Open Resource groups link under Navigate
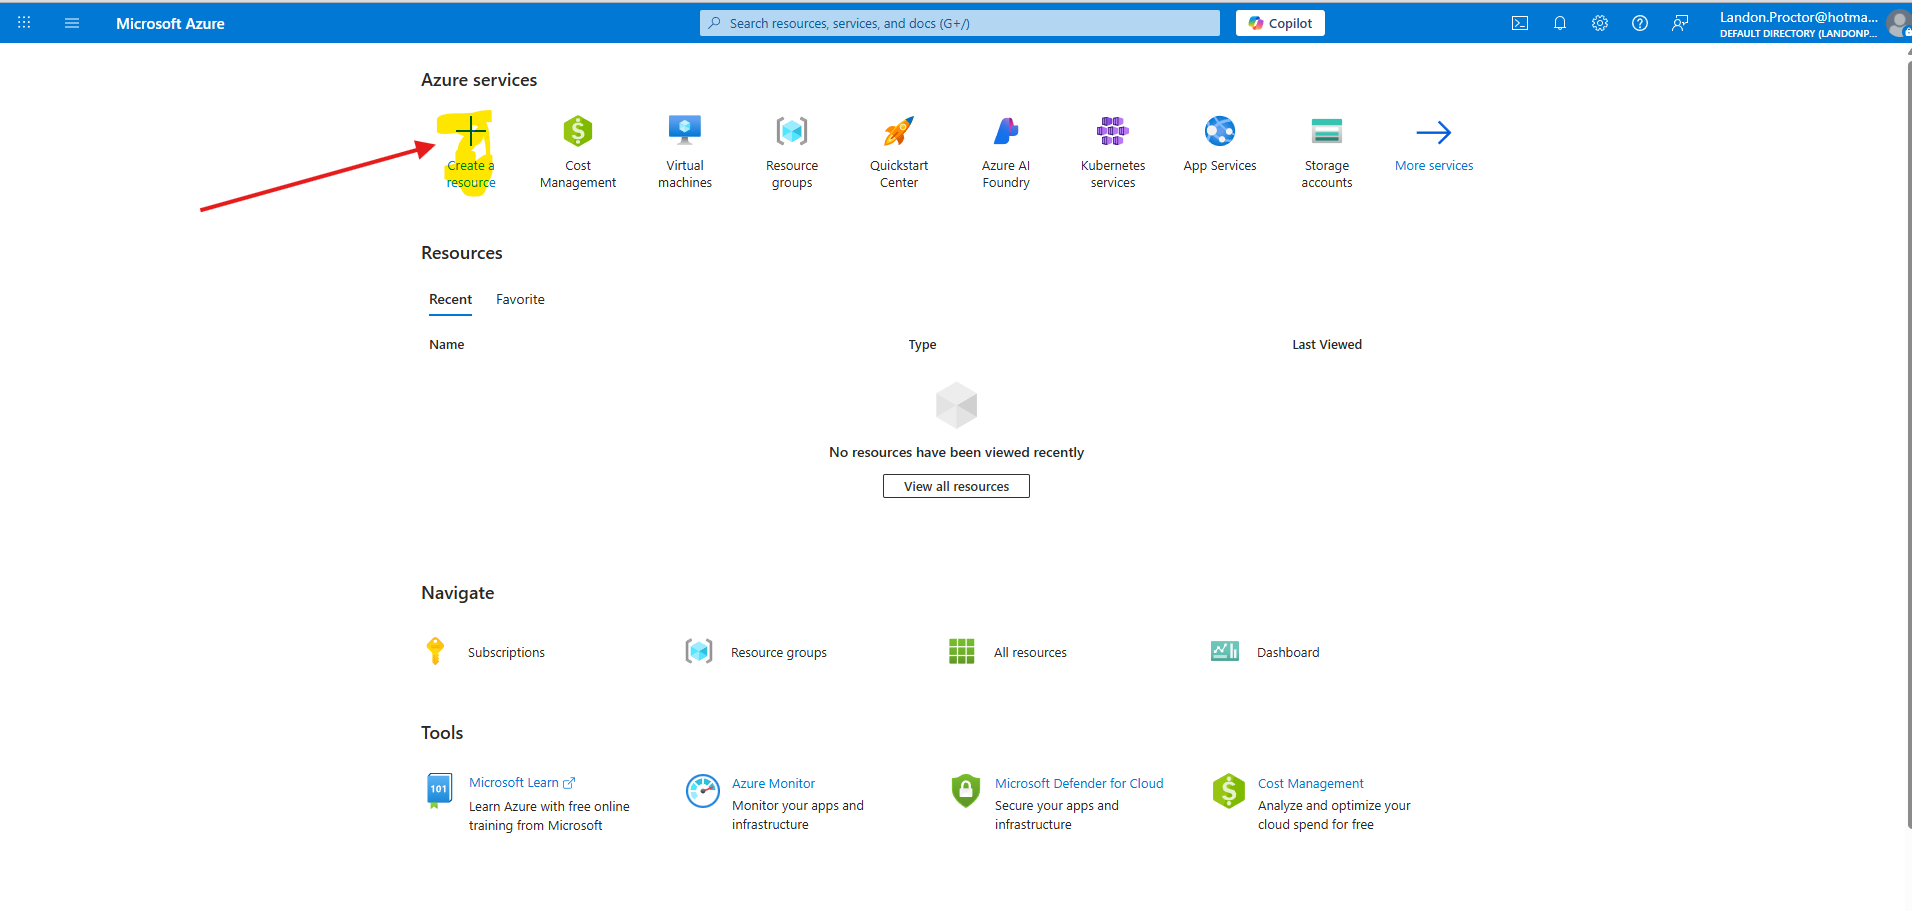This screenshot has height=911, width=1912. (x=779, y=652)
